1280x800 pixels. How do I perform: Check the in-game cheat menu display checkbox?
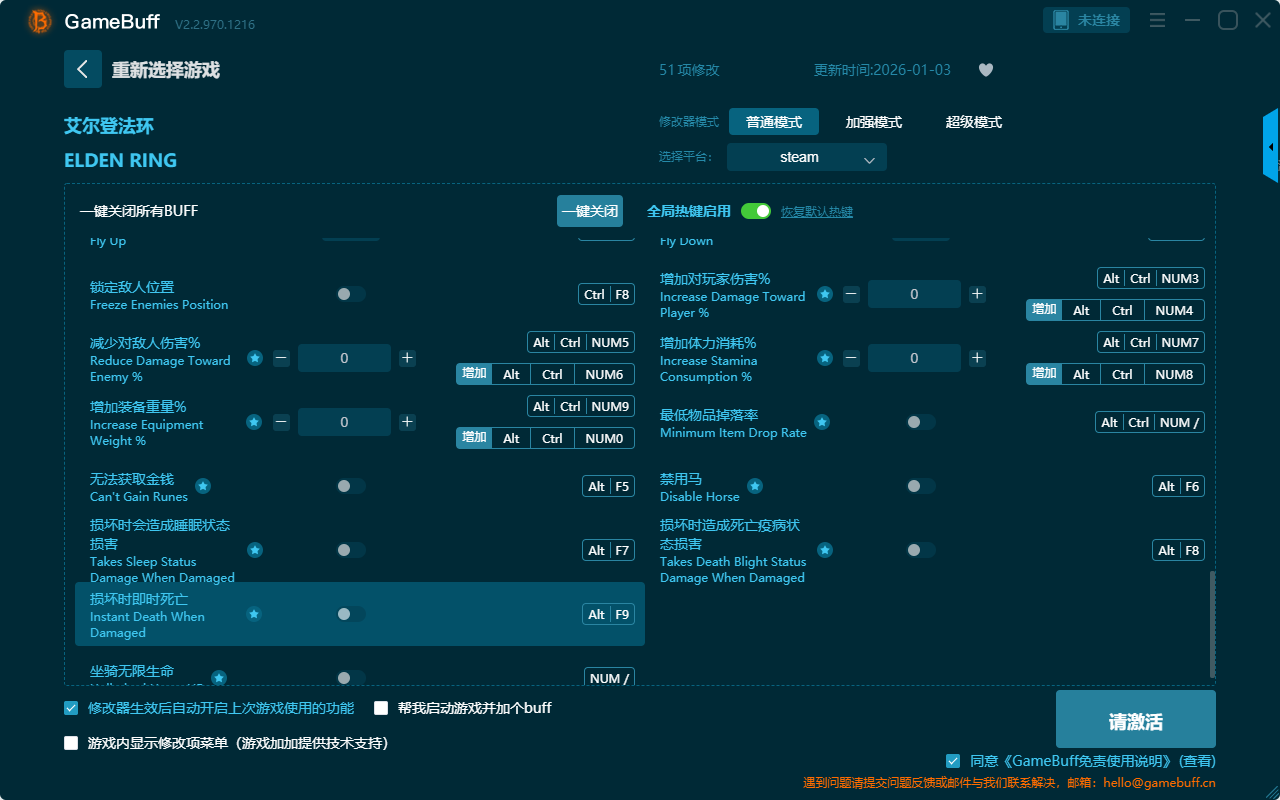click(71, 743)
